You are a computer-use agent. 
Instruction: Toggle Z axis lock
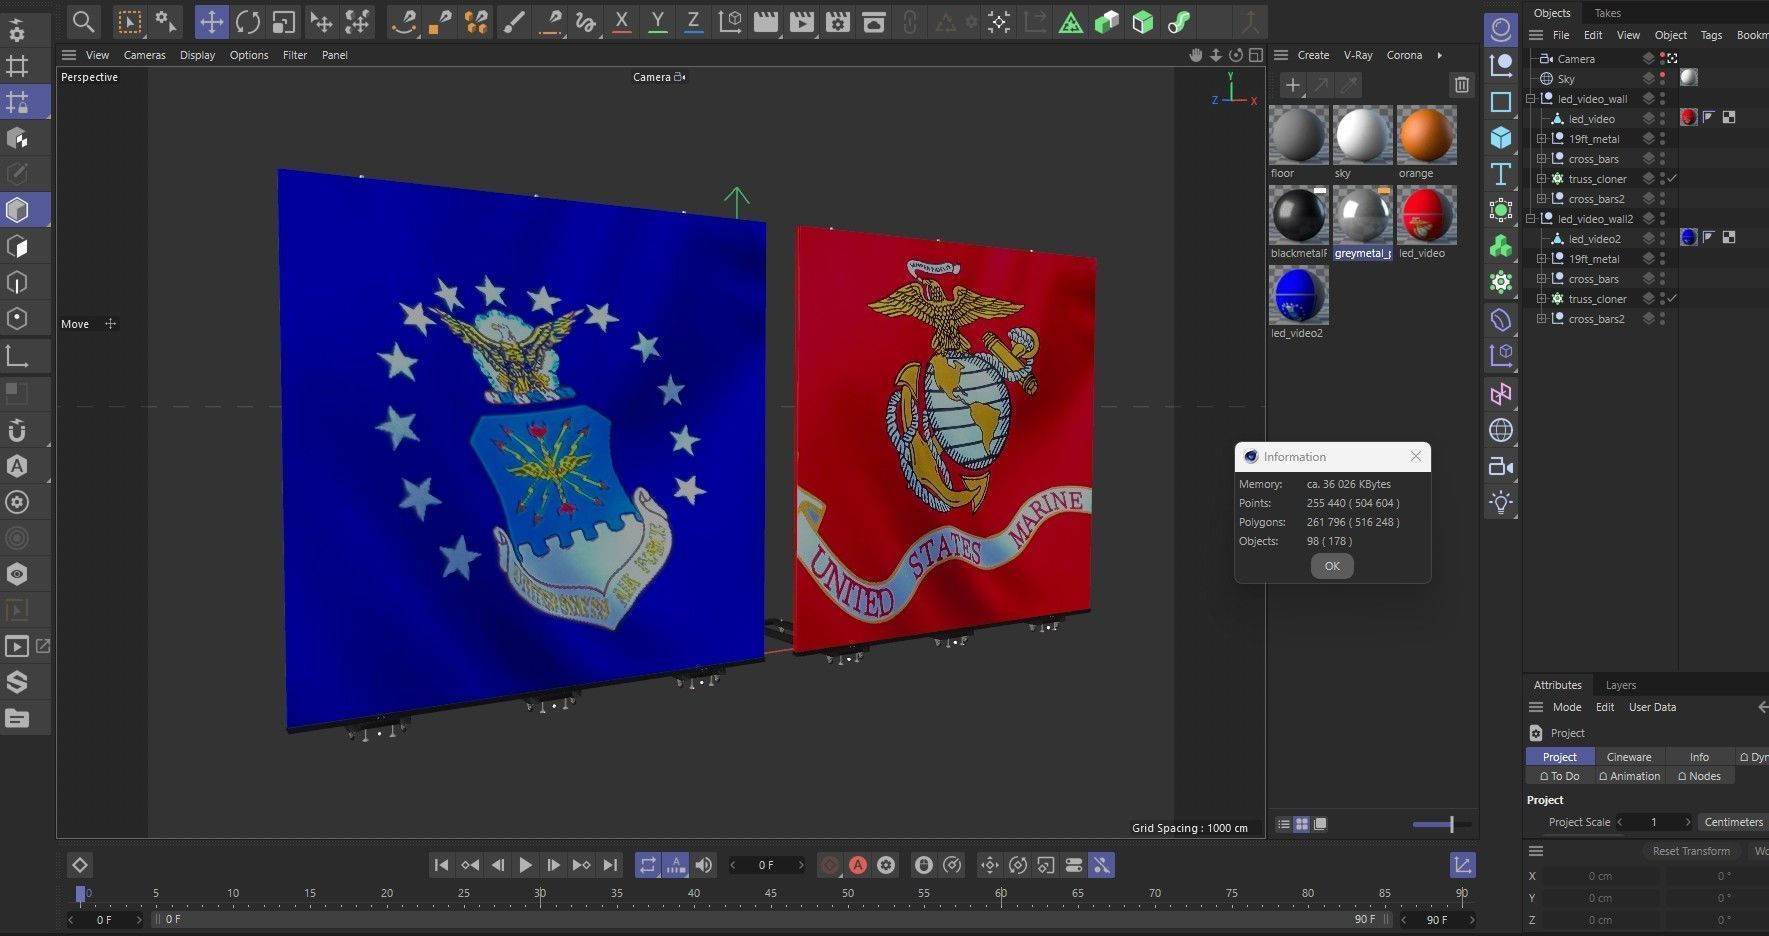[x=693, y=22]
